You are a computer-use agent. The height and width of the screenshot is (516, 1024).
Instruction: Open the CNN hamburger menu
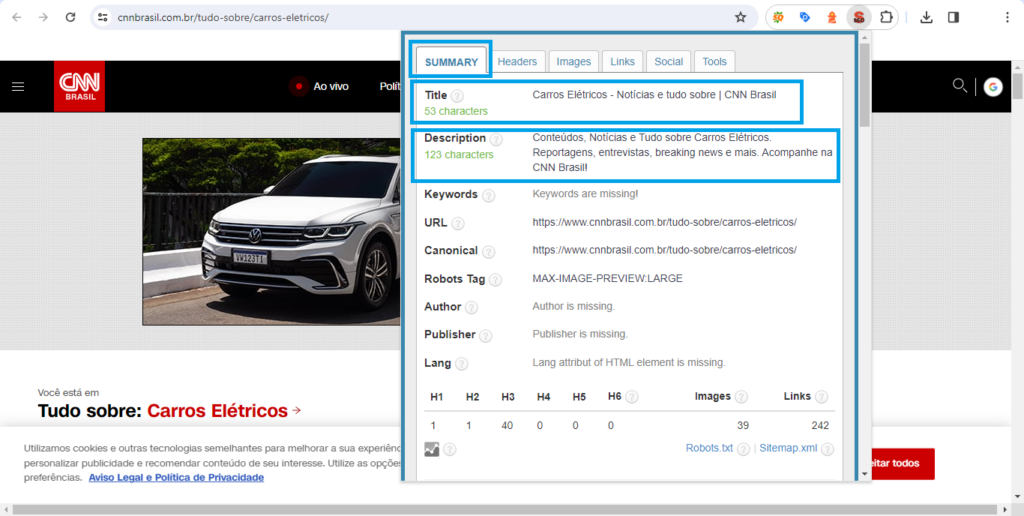tap(18, 86)
